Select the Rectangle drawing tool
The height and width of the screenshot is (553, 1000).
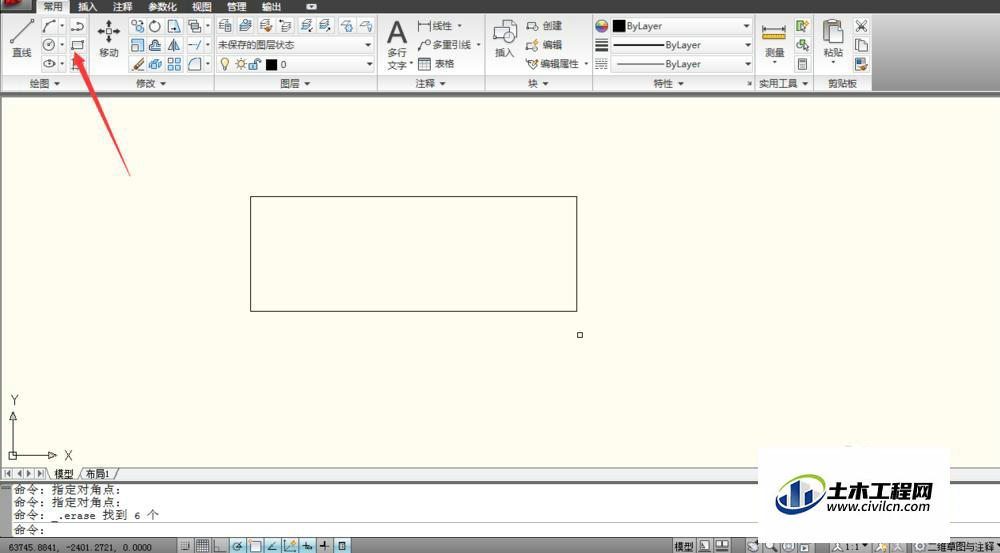pyautogui.click(x=78, y=45)
